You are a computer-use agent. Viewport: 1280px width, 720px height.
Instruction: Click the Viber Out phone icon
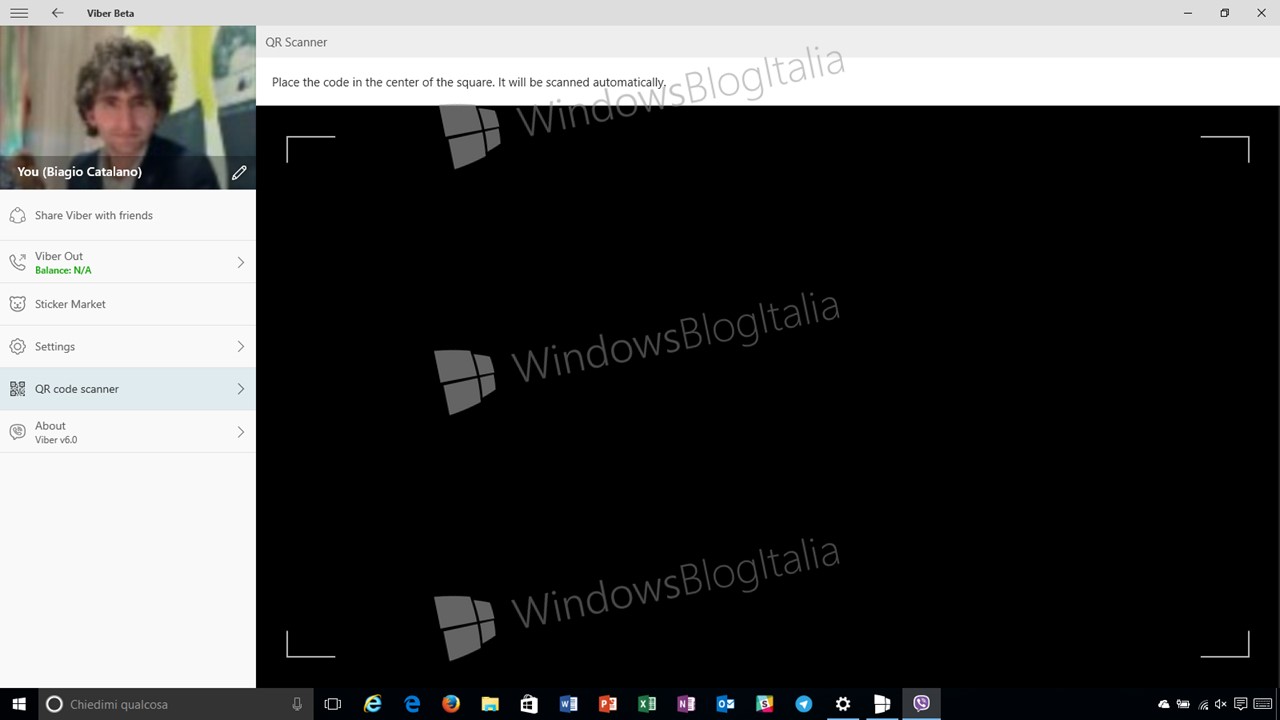(x=17, y=262)
